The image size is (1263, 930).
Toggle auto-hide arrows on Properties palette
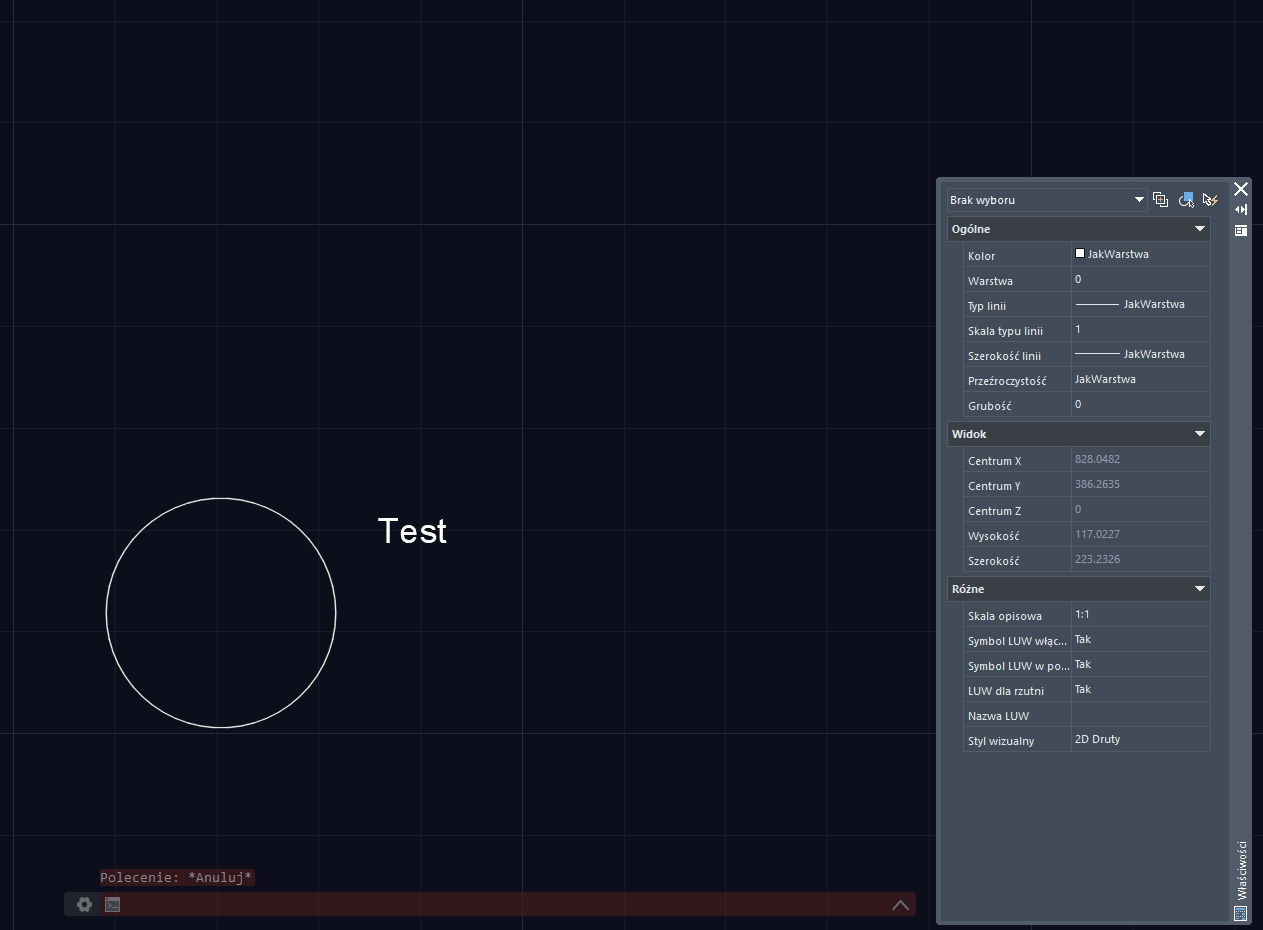tap(1241, 210)
